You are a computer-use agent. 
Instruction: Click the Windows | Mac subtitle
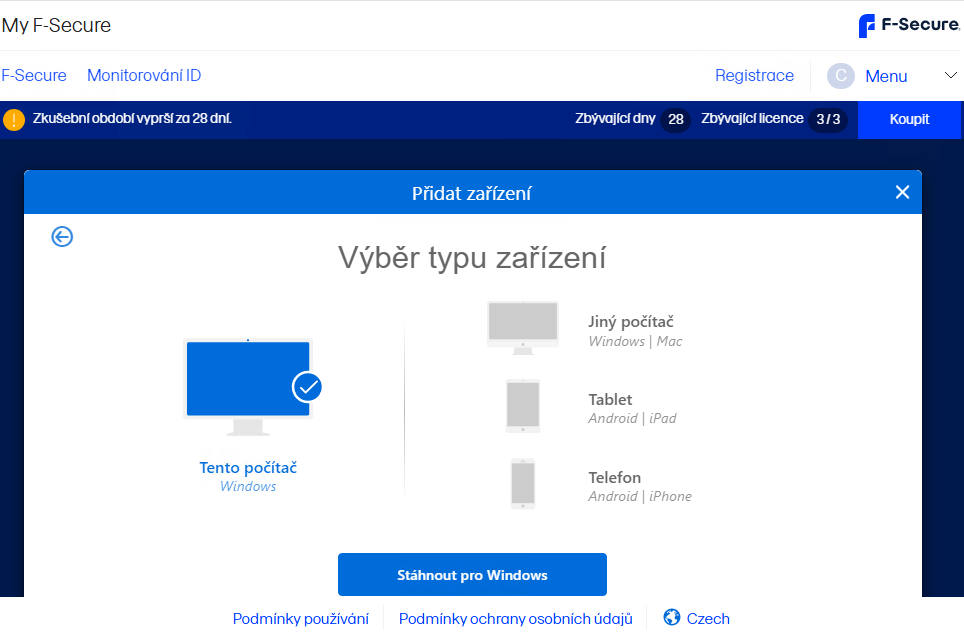635,341
